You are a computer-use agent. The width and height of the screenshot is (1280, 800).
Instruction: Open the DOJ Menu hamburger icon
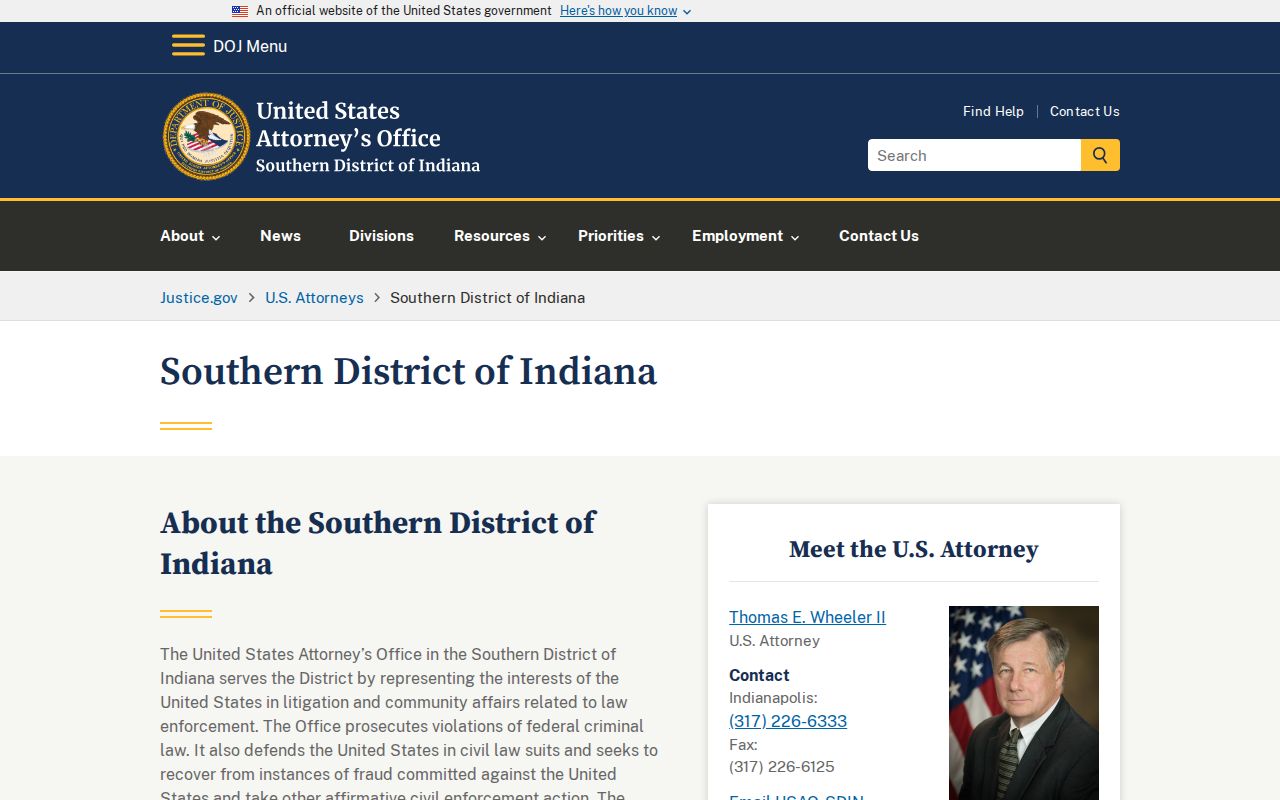coord(188,46)
